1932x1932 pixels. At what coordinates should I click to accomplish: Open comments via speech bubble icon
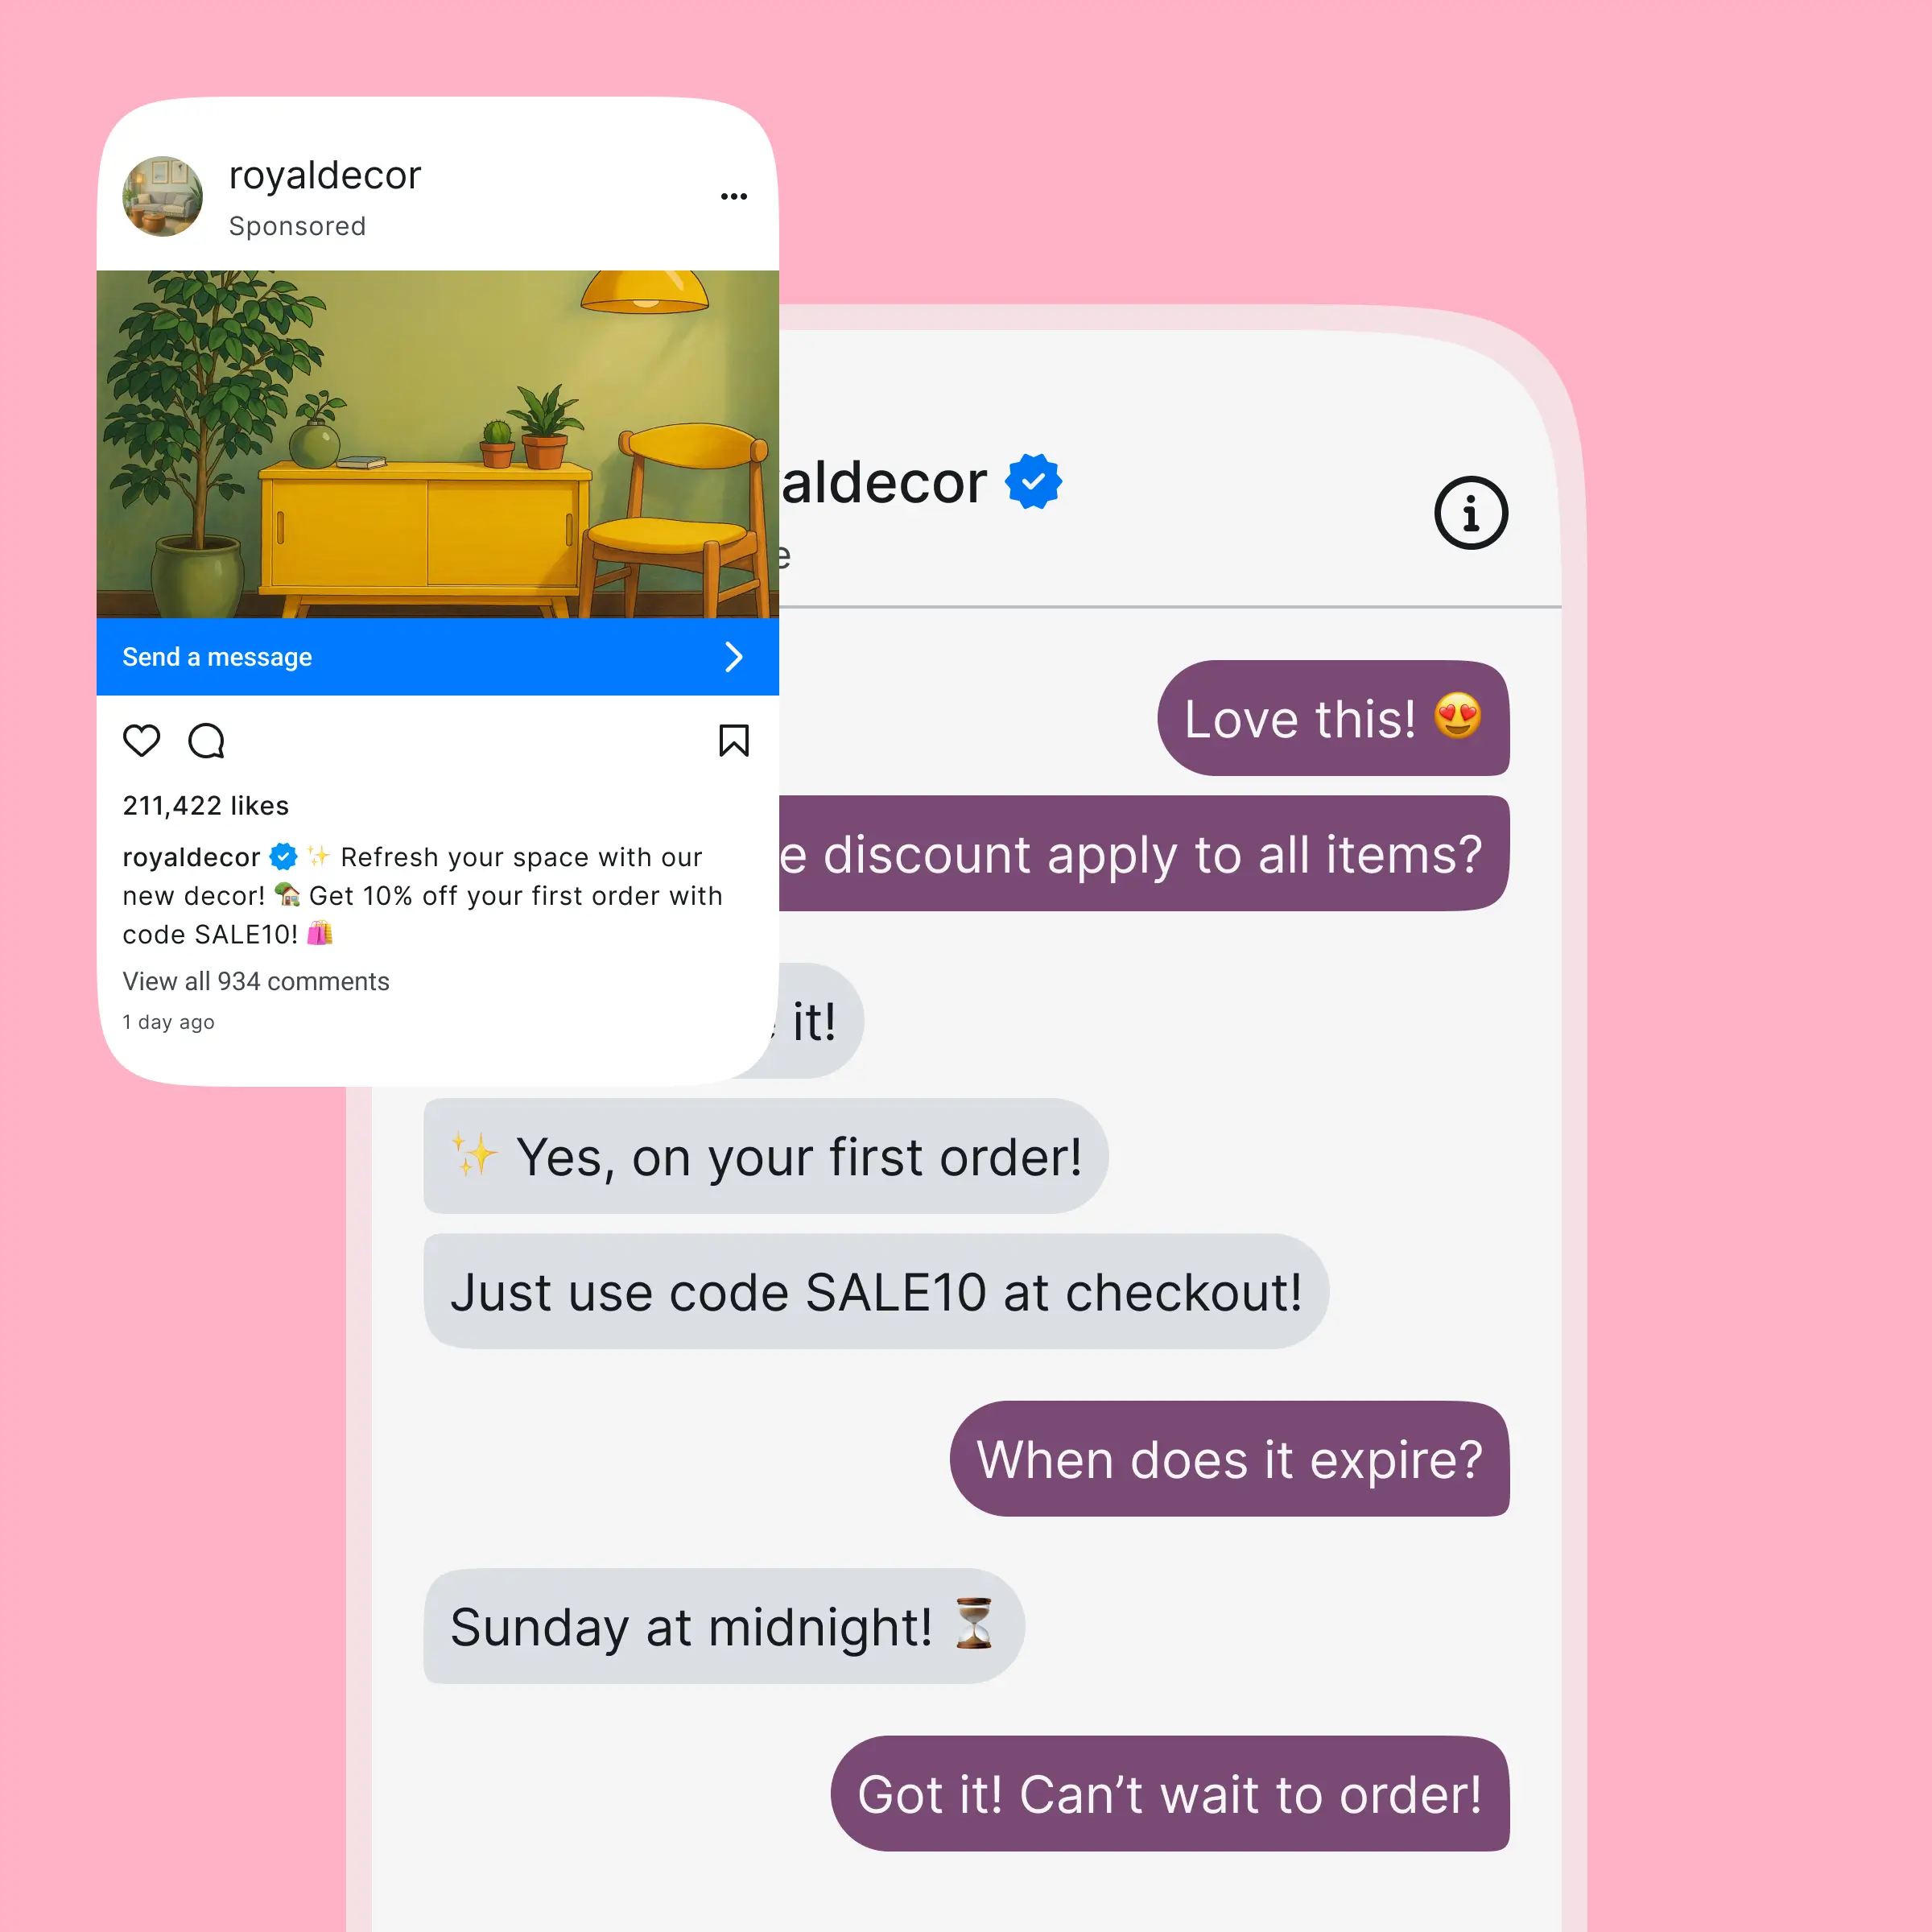pos(206,741)
